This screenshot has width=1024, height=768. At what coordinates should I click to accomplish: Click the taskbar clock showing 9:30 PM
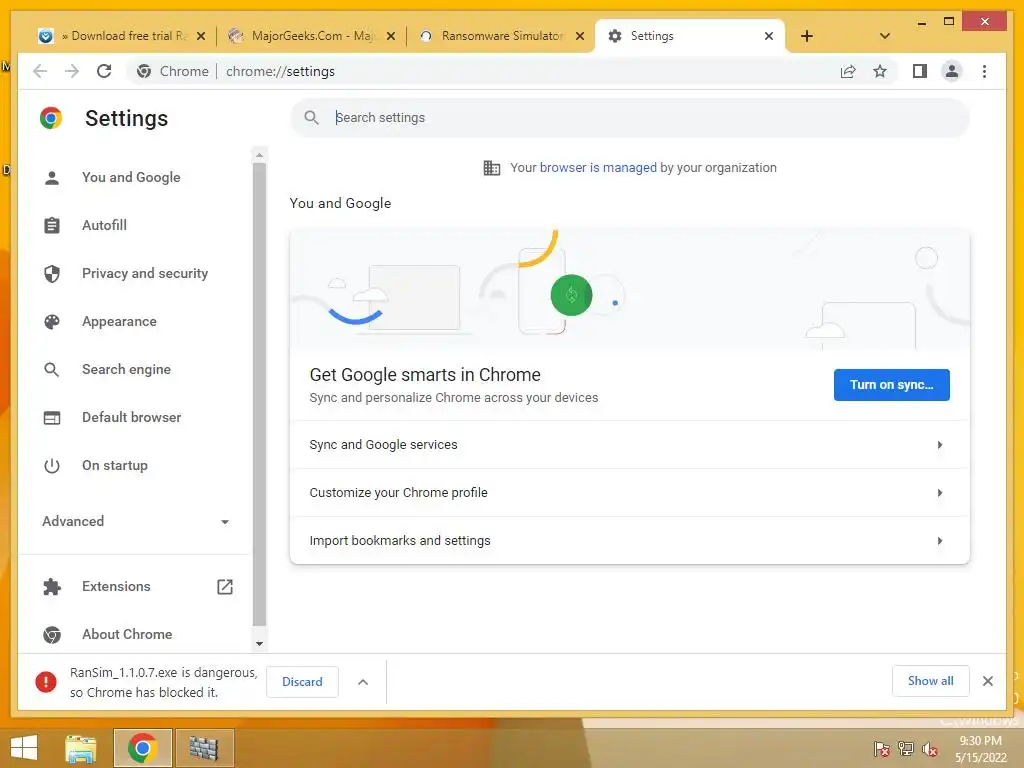point(980,749)
